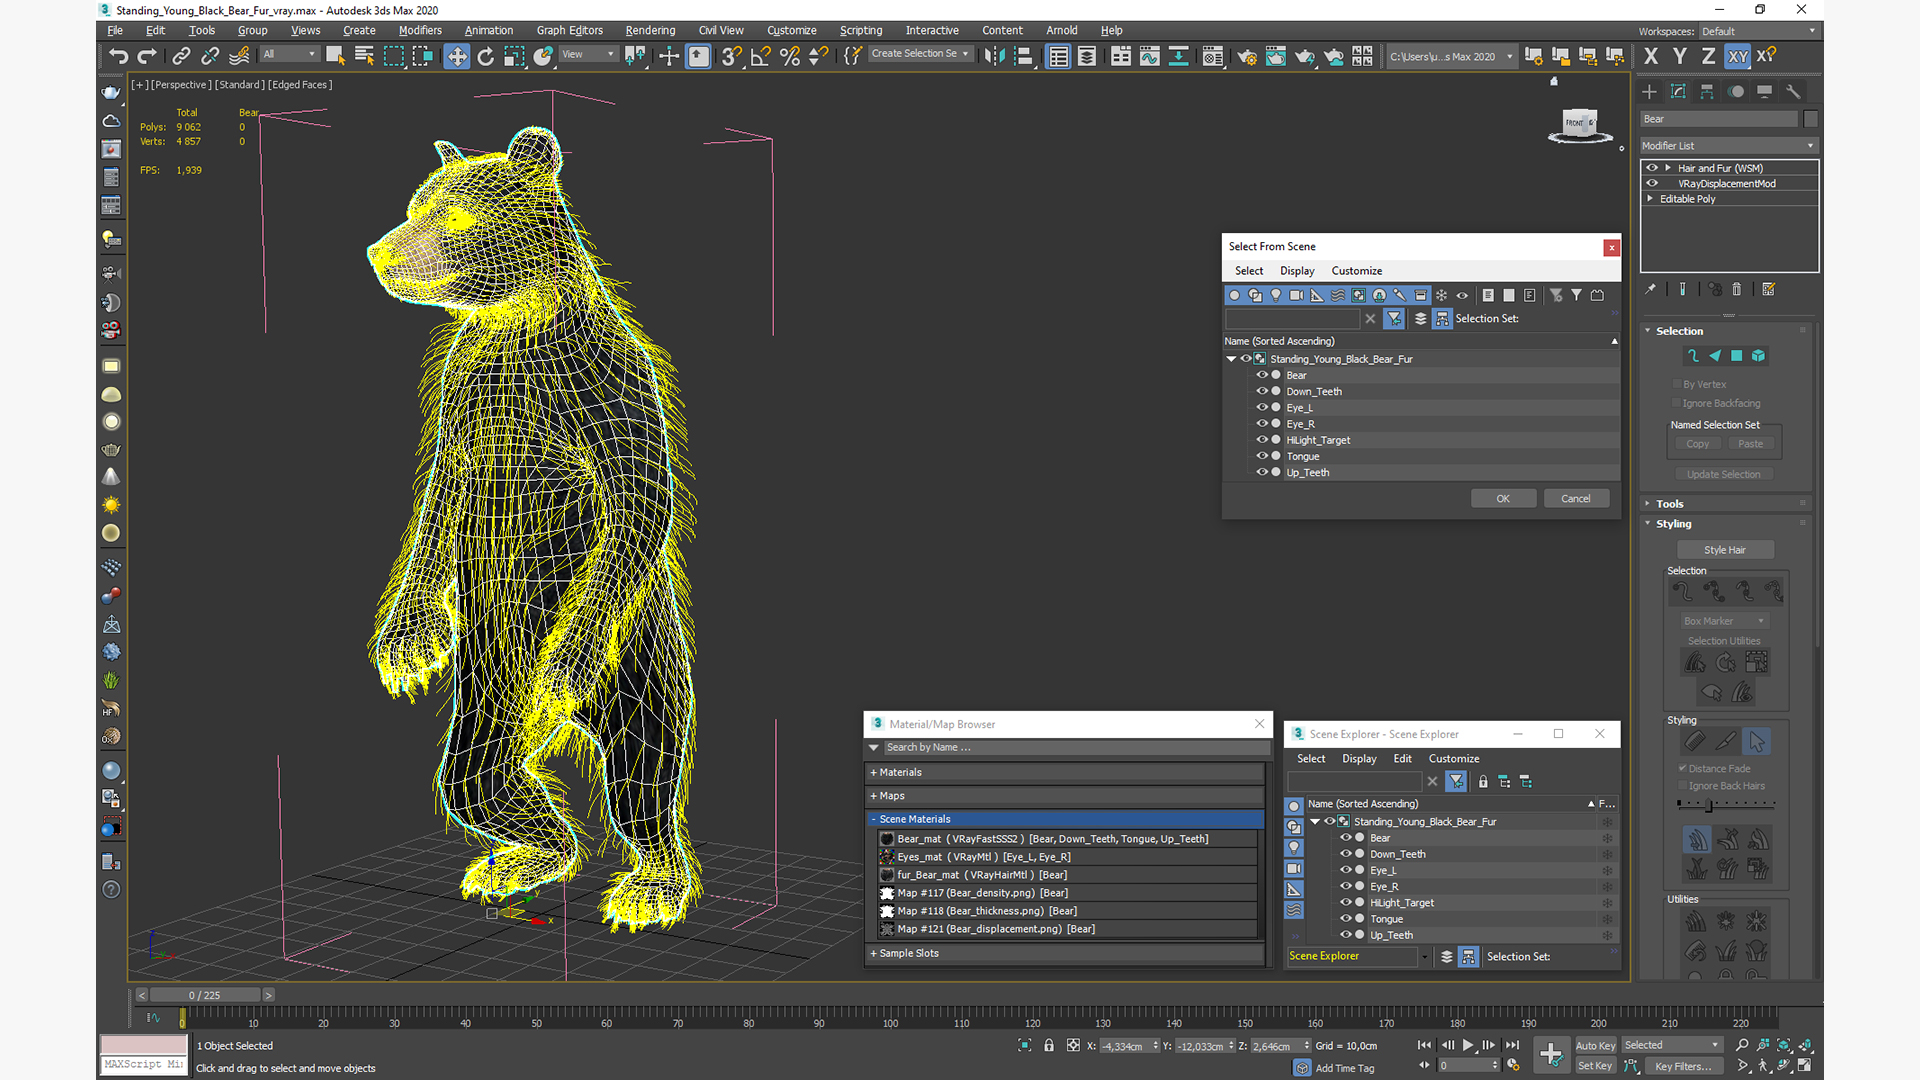This screenshot has width=1920, height=1080.
Task: Click the Undo arrow in main toolbar
Action: pyautogui.click(x=119, y=56)
